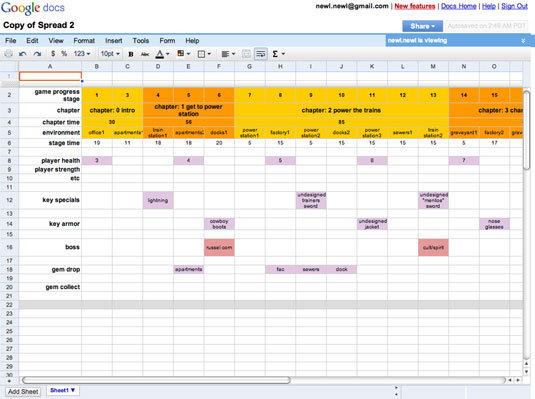Viewport: 535px width, 399px height.
Task: Select the Sheet1 tab
Action: pos(62,390)
